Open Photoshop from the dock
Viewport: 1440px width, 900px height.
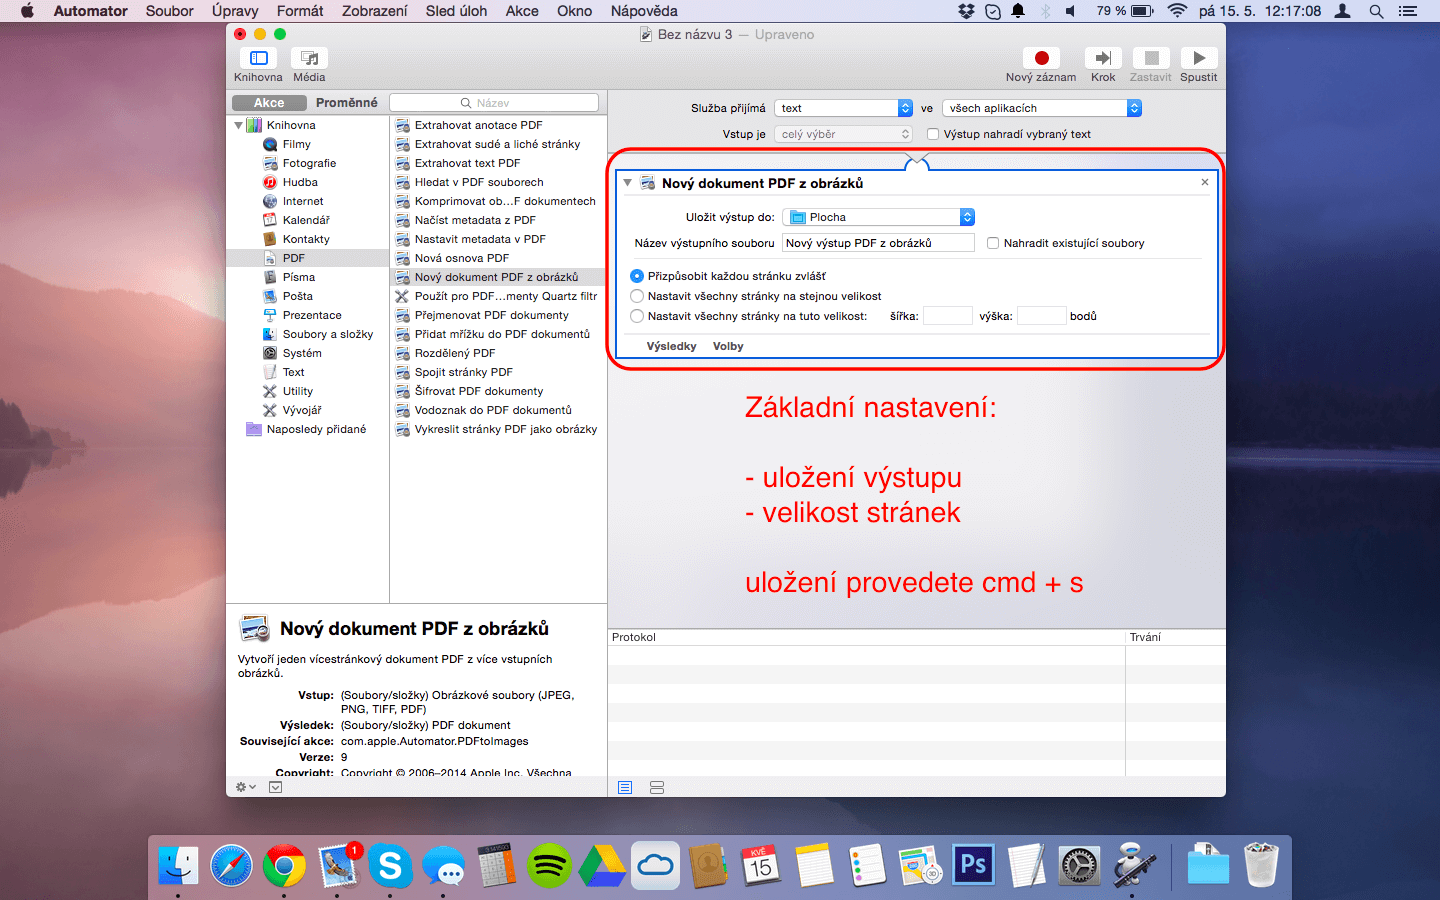[973, 865]
